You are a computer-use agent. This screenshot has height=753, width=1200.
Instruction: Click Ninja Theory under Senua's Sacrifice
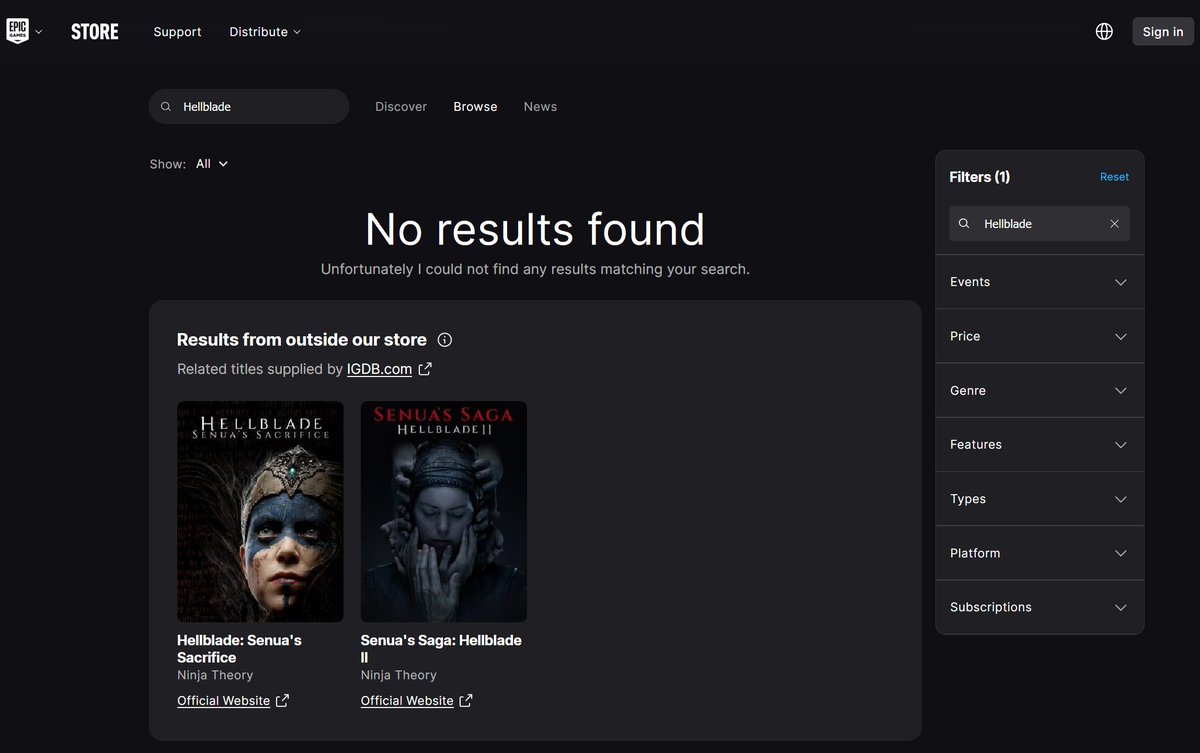[215, 675]
